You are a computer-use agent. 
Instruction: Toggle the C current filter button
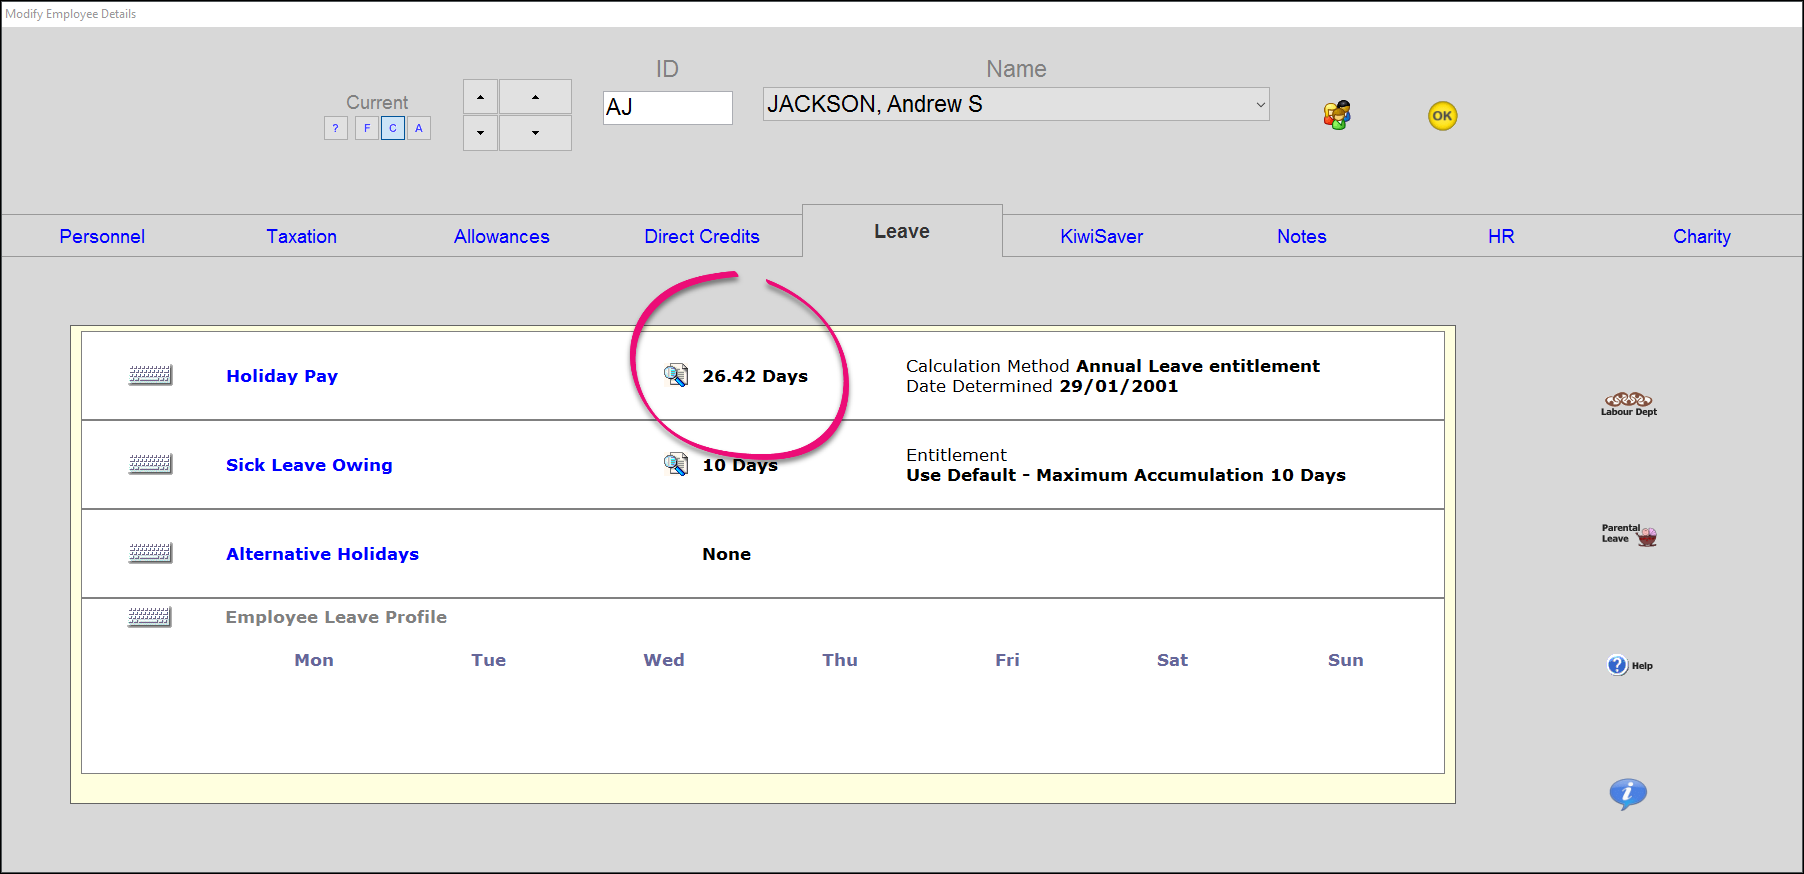point(393,128)
